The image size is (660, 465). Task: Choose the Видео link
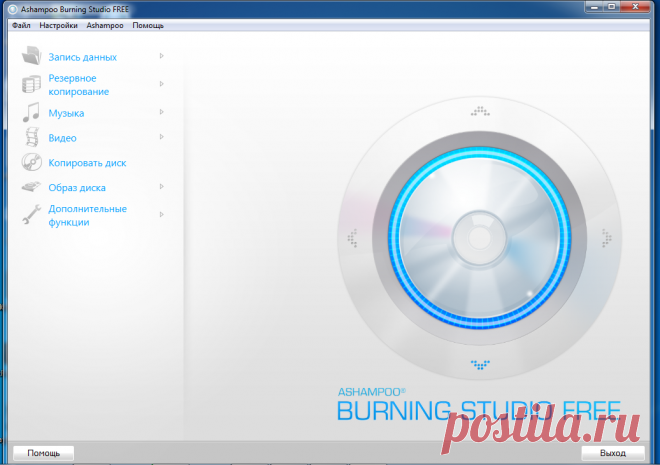tap(62, 138)
